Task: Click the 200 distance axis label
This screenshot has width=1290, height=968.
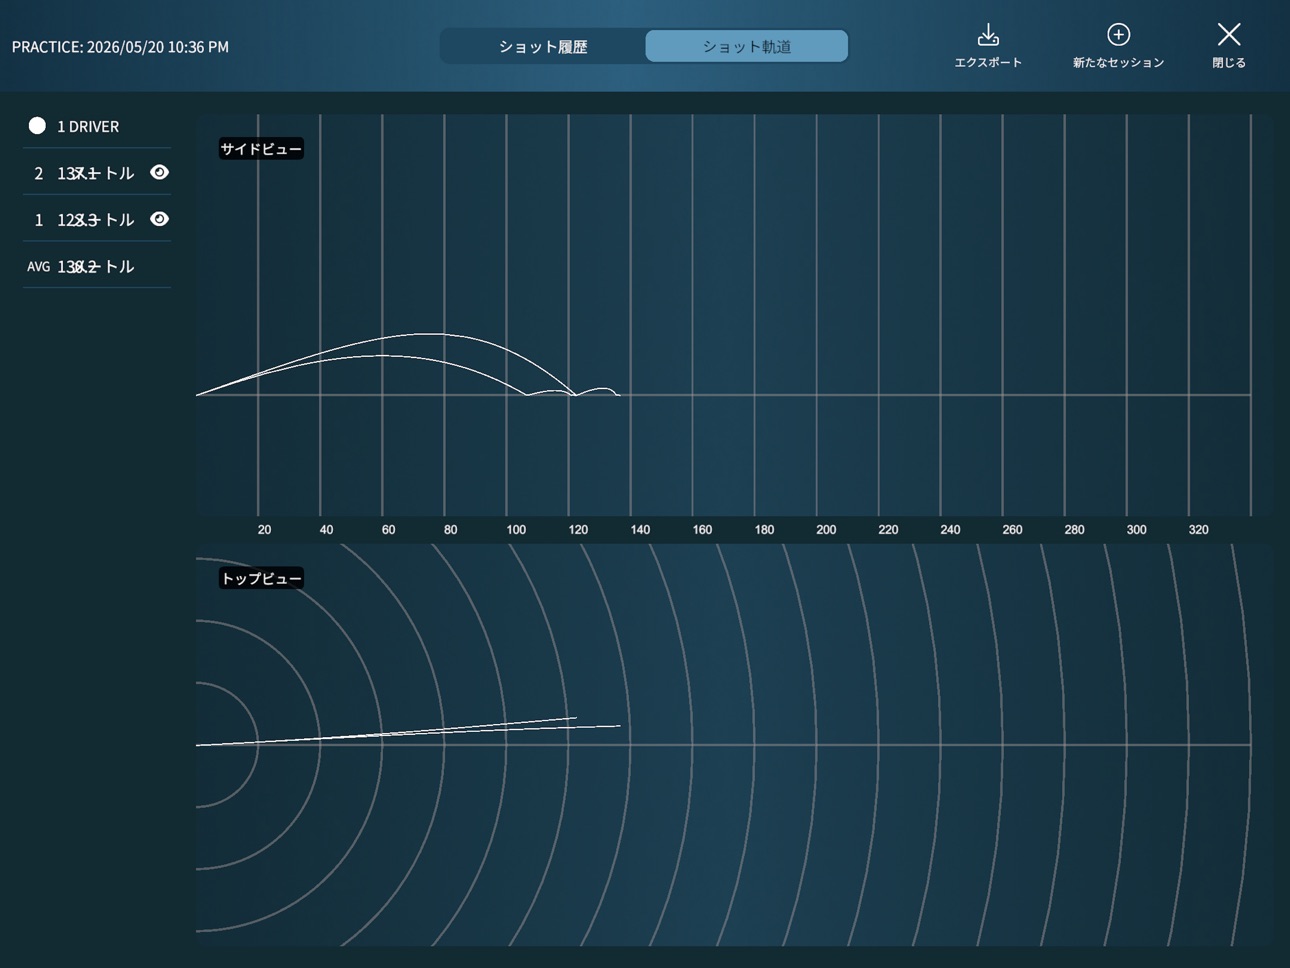Action: (x=826, y=530)
